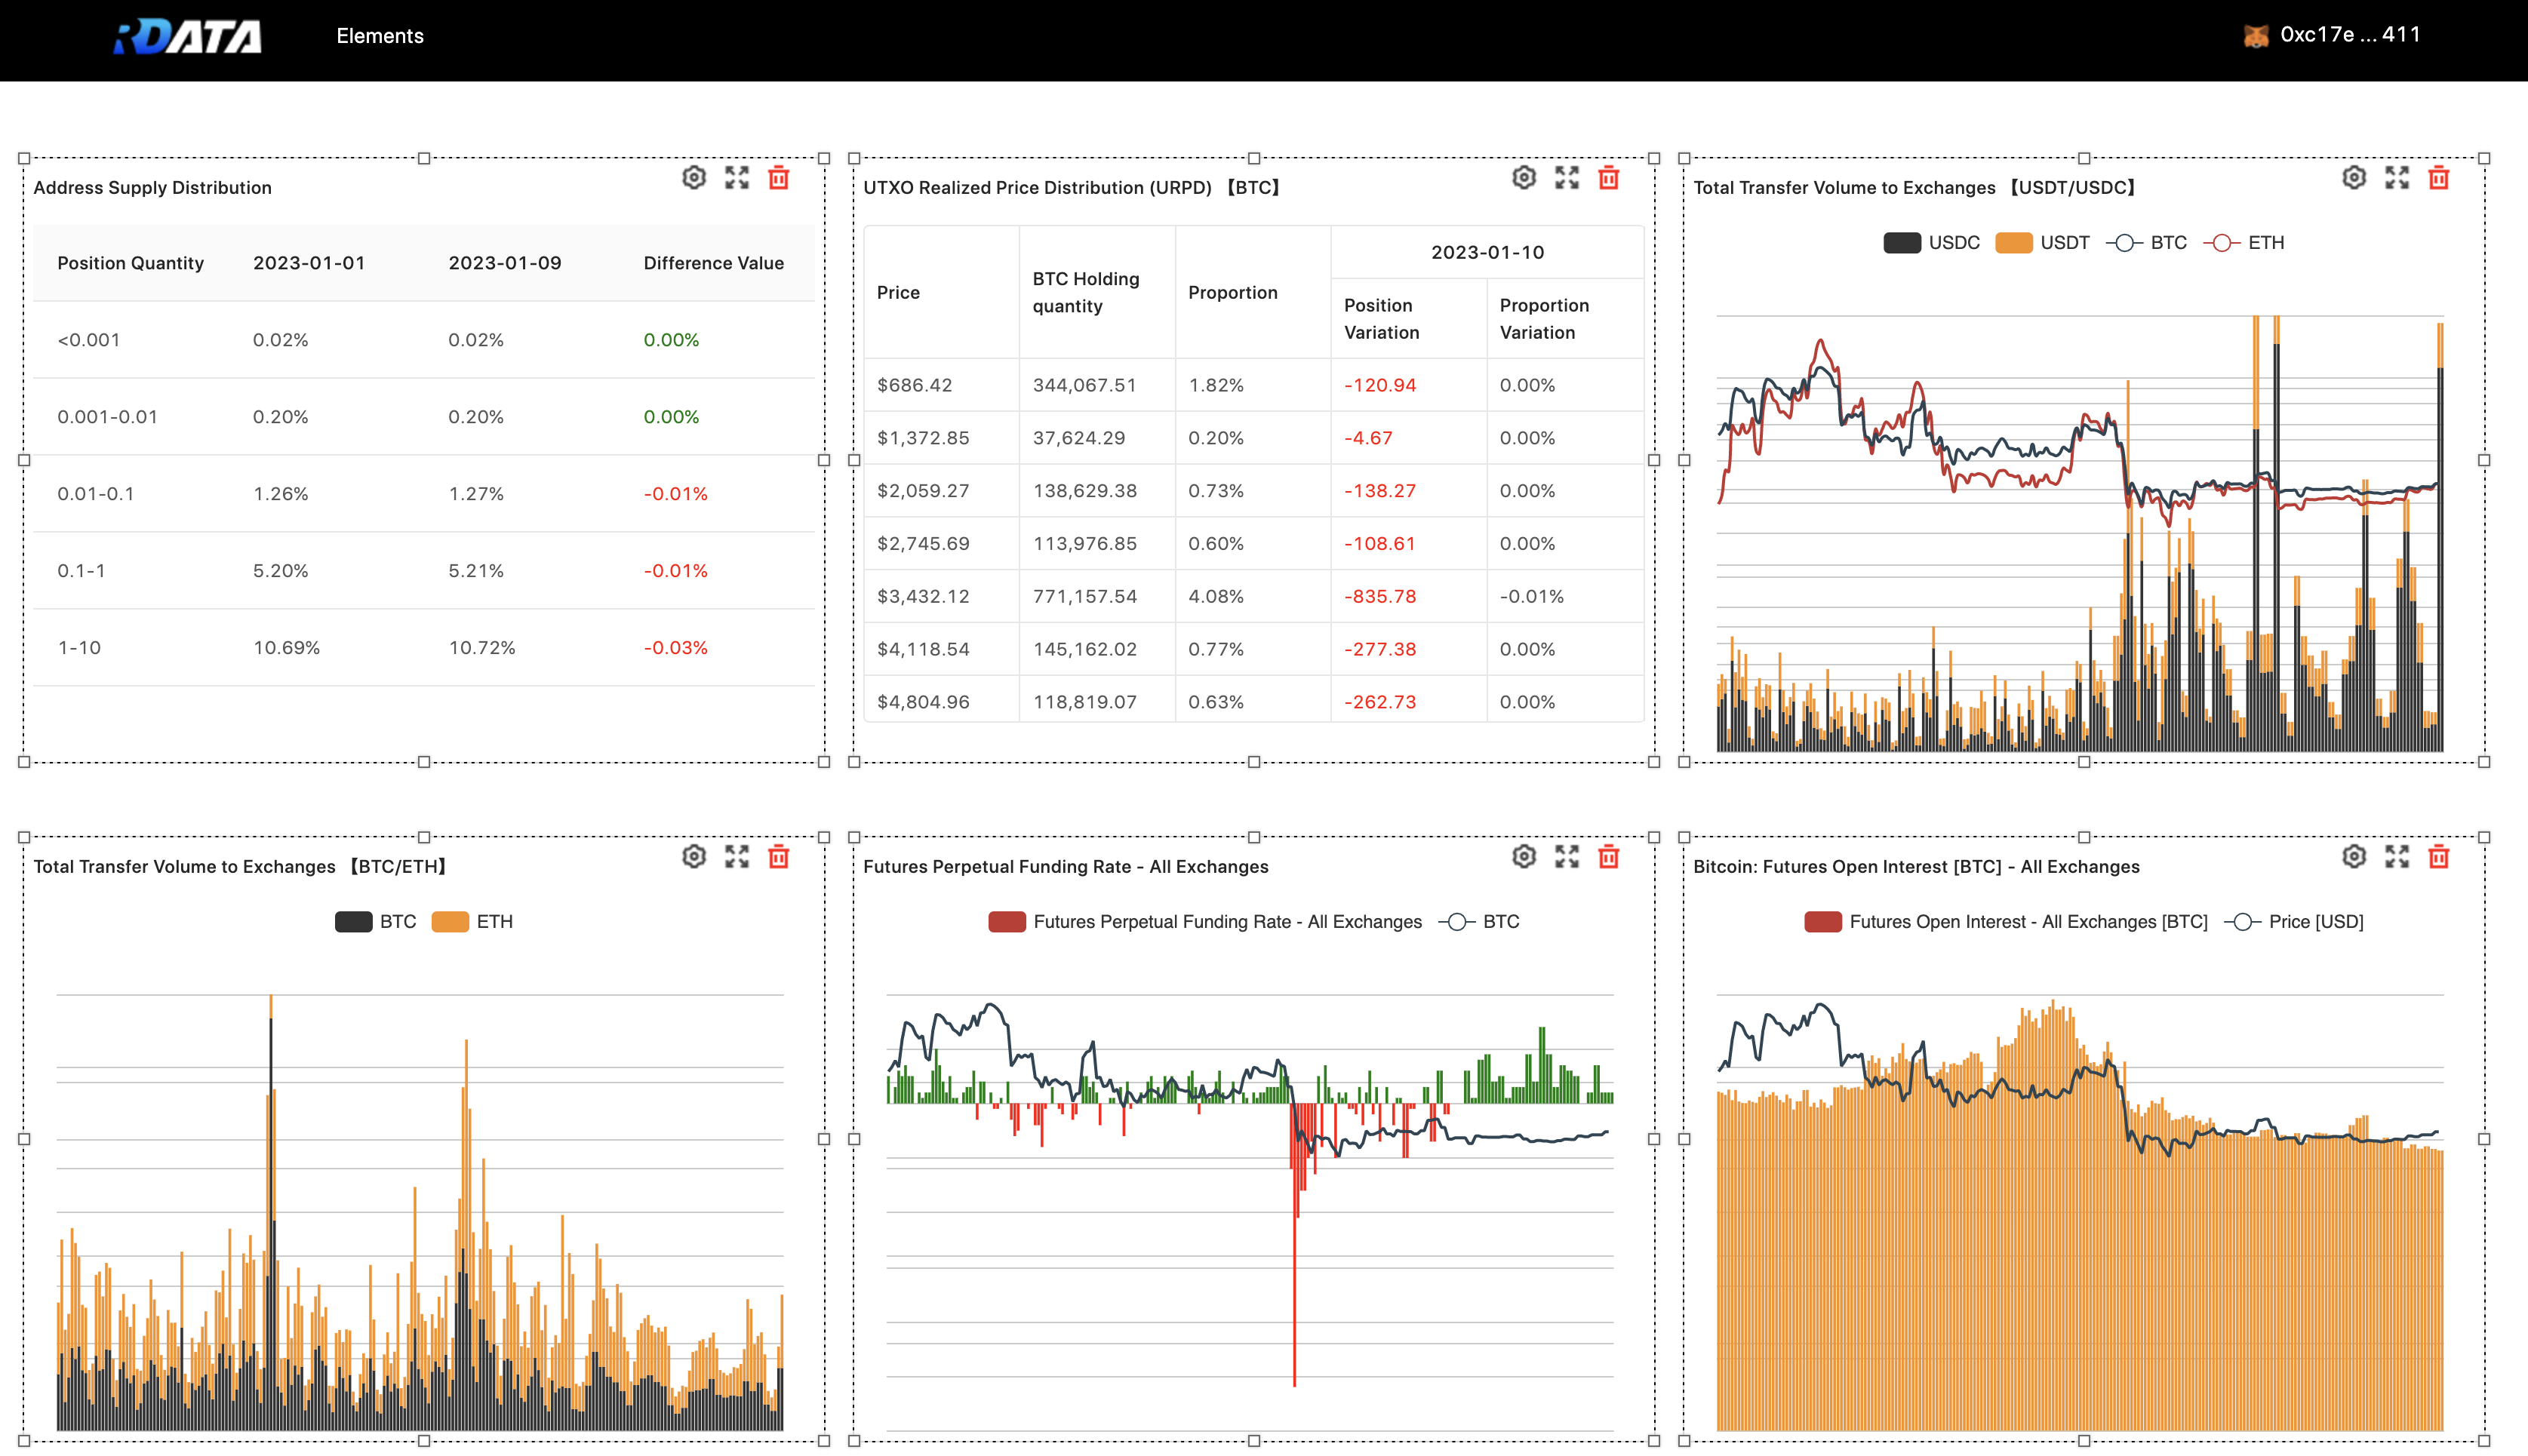
Task: Delete the Address Supply Distribution panel
Action: [778, 178]
